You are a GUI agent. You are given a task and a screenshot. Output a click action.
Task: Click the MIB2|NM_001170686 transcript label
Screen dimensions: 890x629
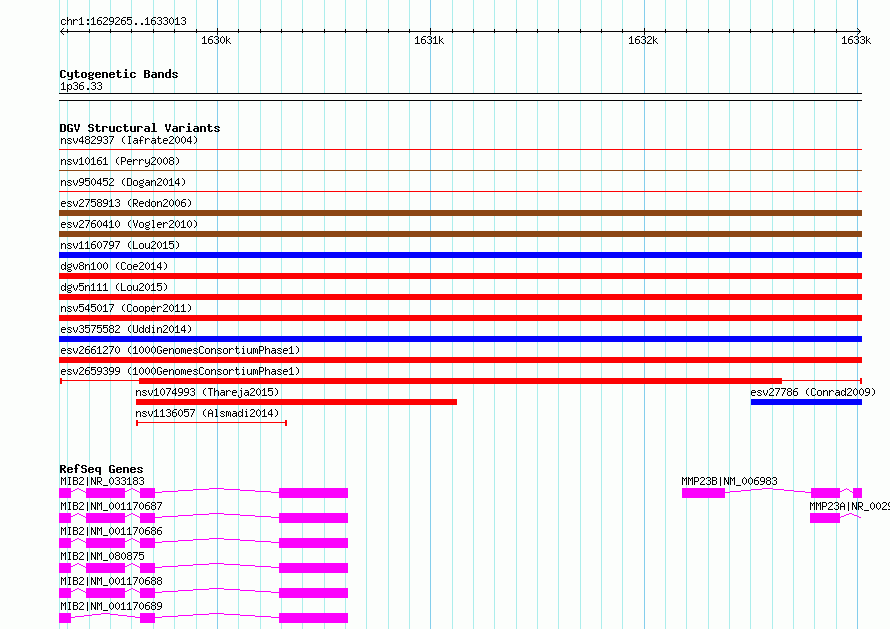[x=111, y=531]
